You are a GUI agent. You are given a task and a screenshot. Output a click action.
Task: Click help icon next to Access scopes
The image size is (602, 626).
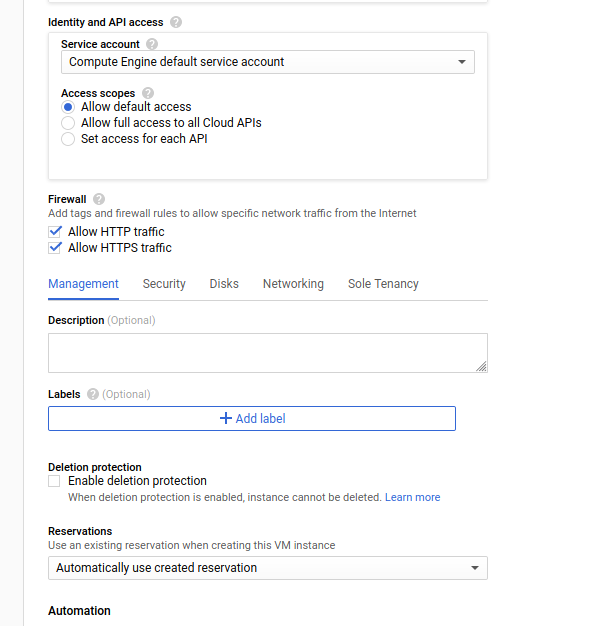tap(148, 93)
